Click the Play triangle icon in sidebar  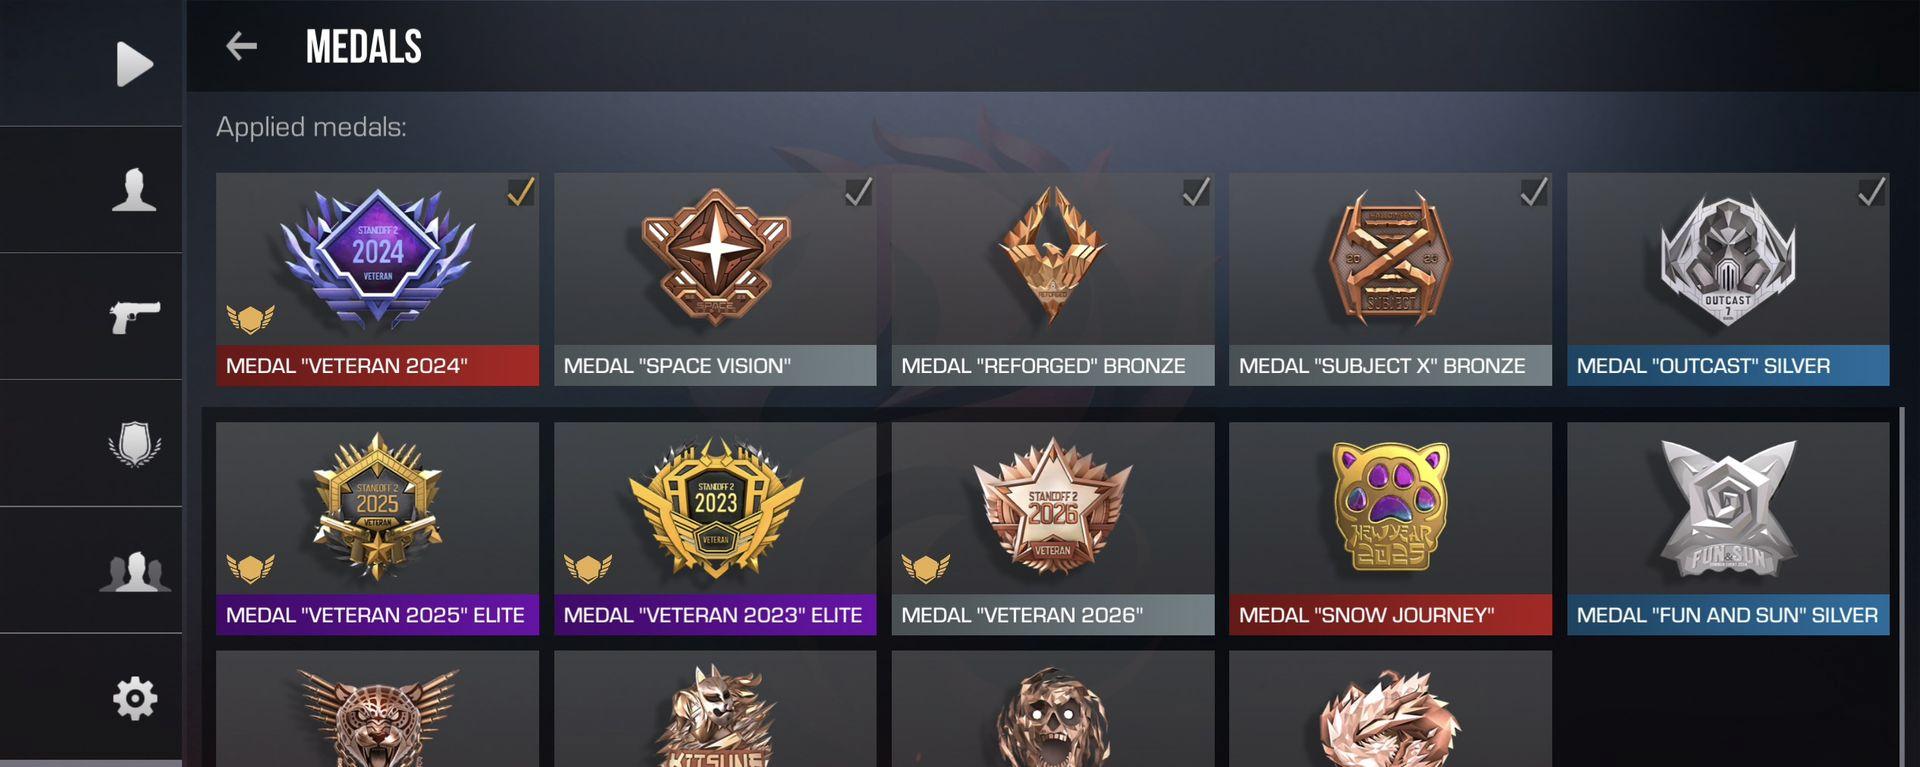coord(134,64)
